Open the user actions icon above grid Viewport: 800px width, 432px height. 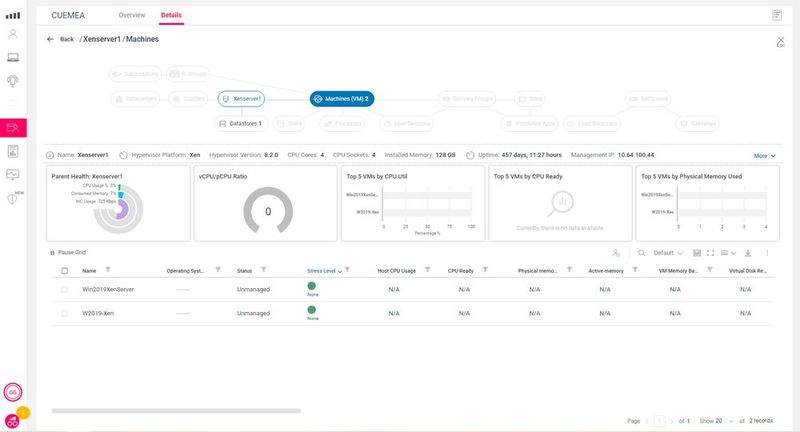(616, 253)
